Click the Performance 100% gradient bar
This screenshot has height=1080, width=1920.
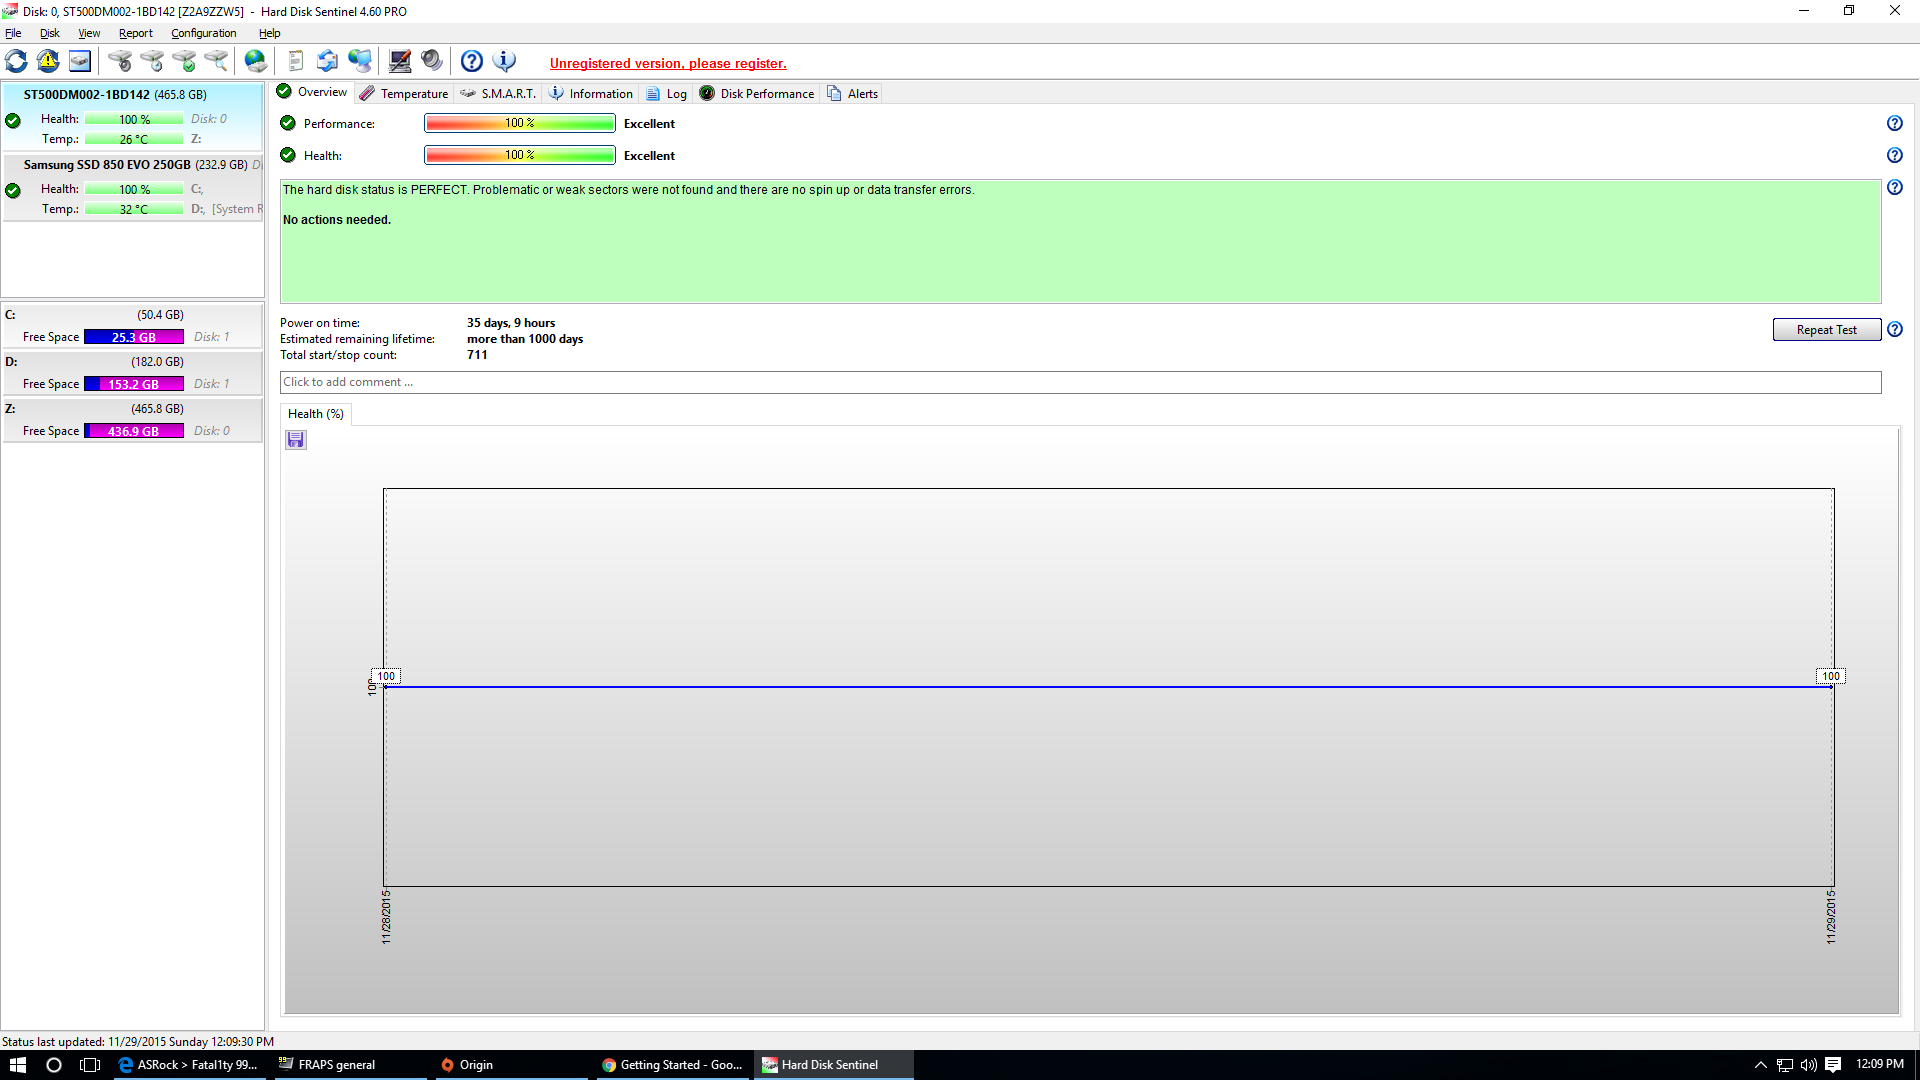(520, 123)
